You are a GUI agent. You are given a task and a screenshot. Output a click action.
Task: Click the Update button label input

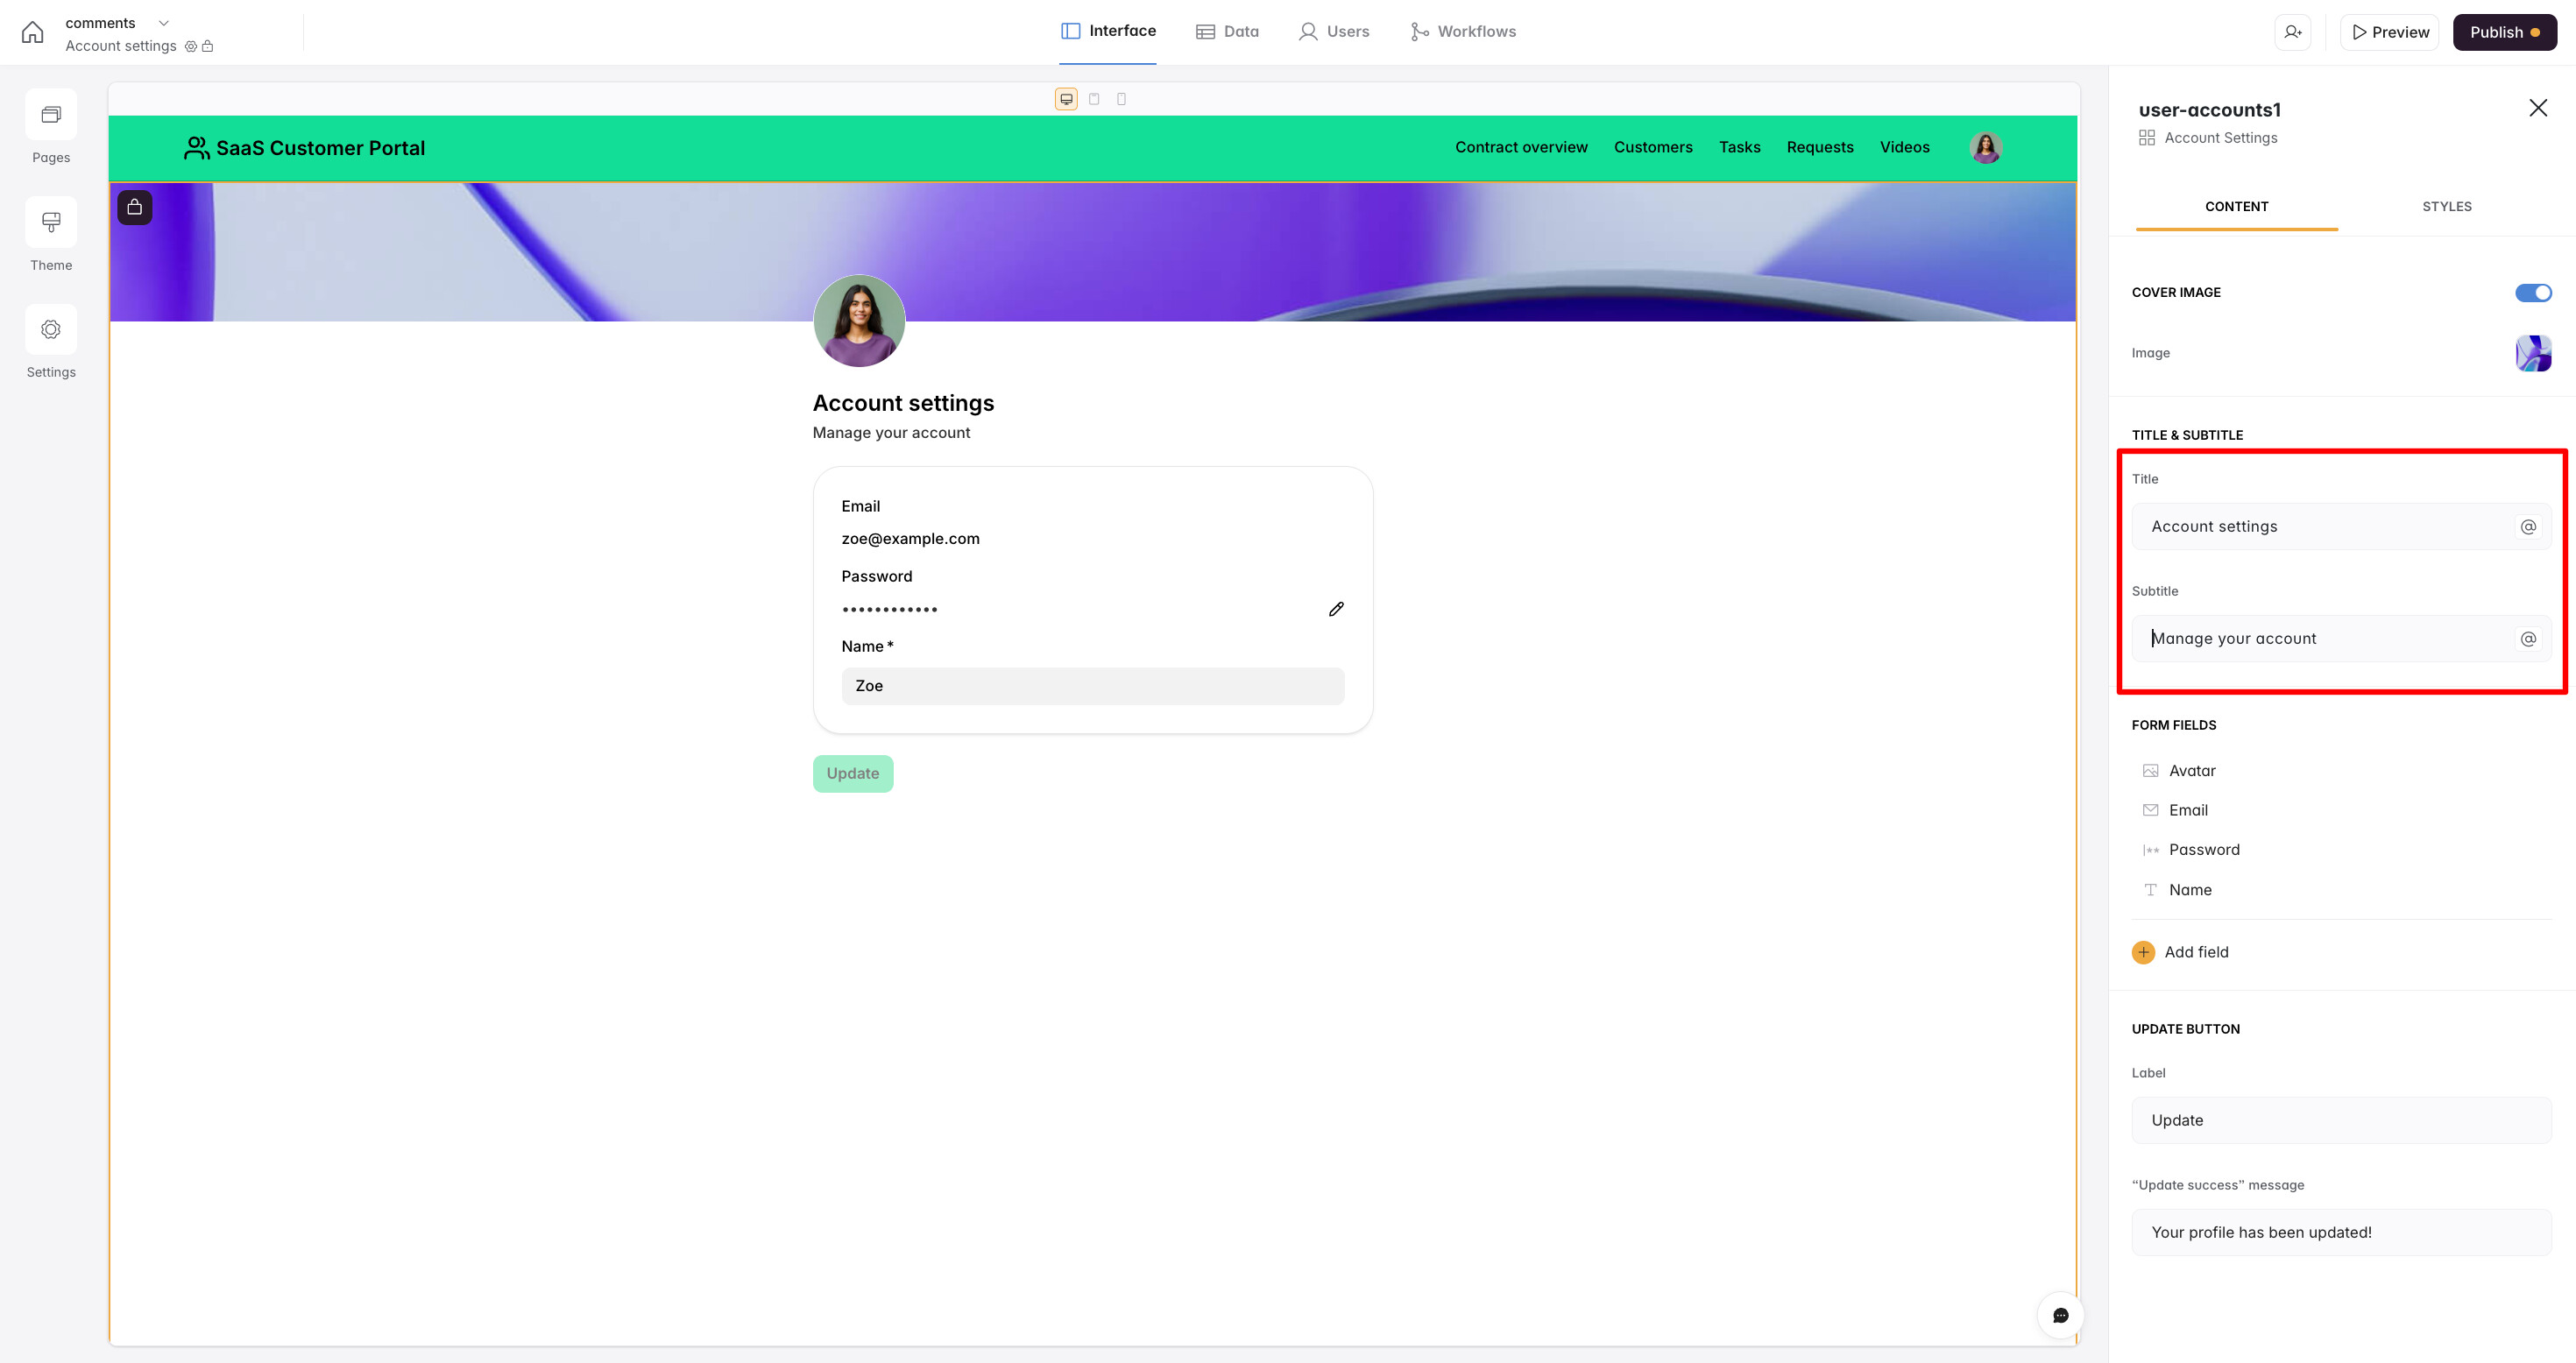point(2340,1120)
